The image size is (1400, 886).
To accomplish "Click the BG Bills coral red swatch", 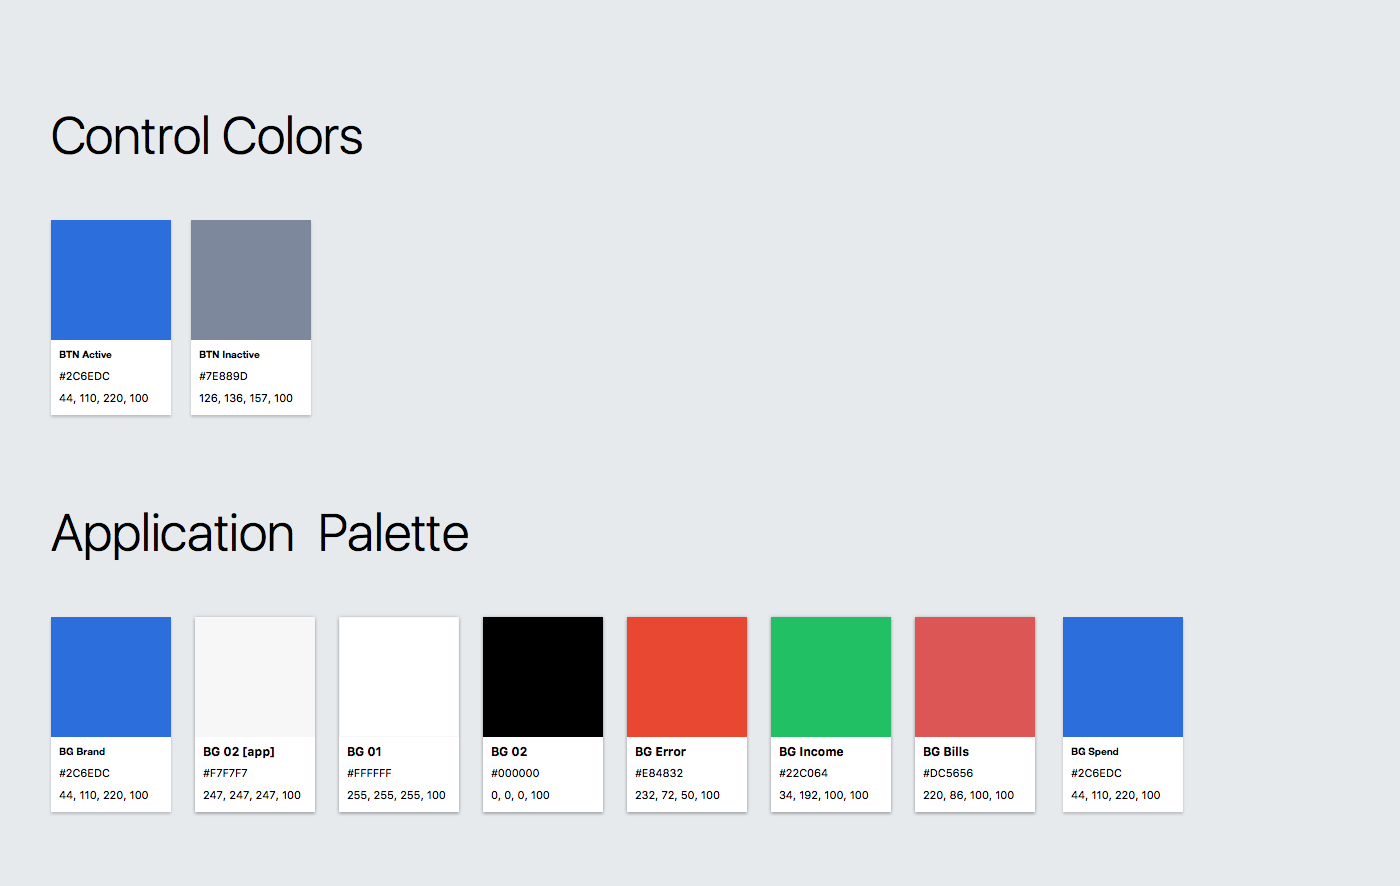I will coord(975,677).
